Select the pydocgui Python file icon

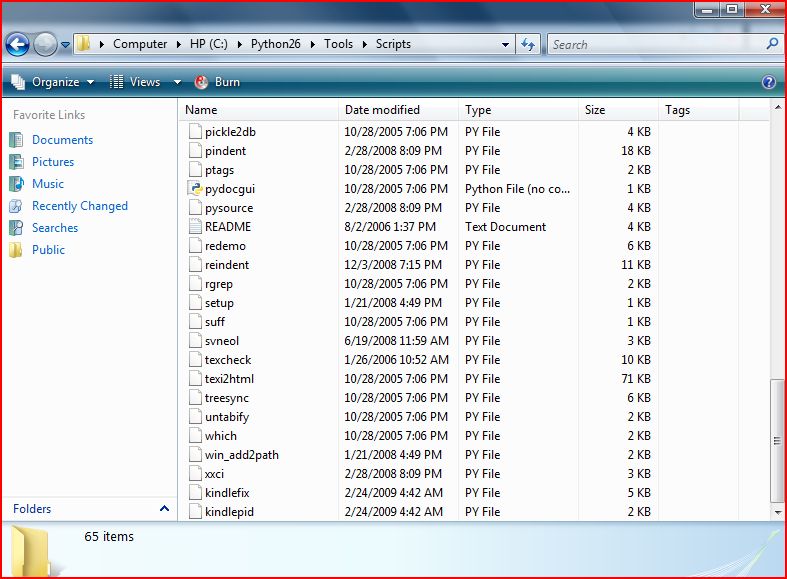[196, 189]
